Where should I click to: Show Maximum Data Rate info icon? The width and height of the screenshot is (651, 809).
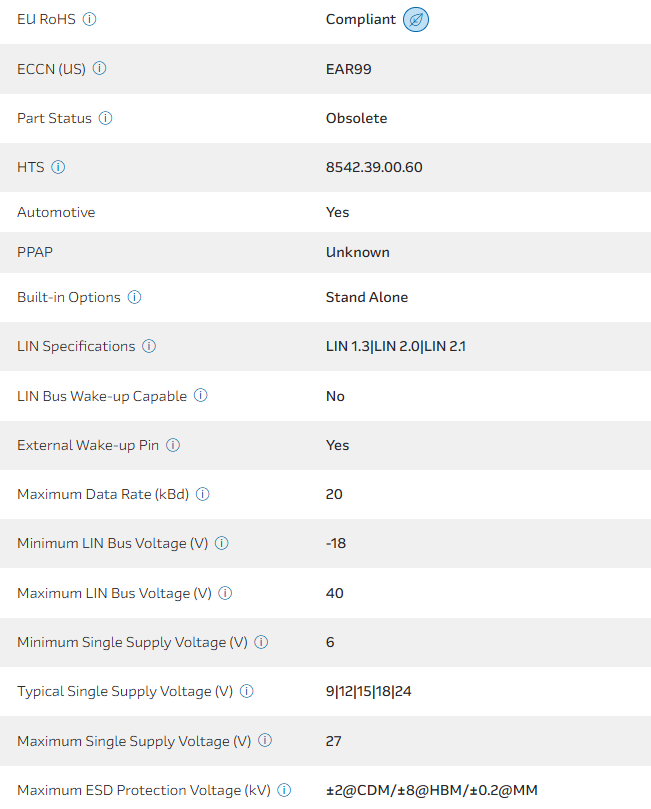point(203,494)
